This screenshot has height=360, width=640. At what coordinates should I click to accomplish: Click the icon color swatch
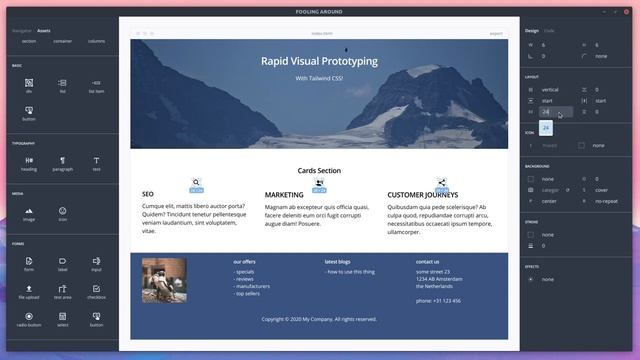coord(581,145)
